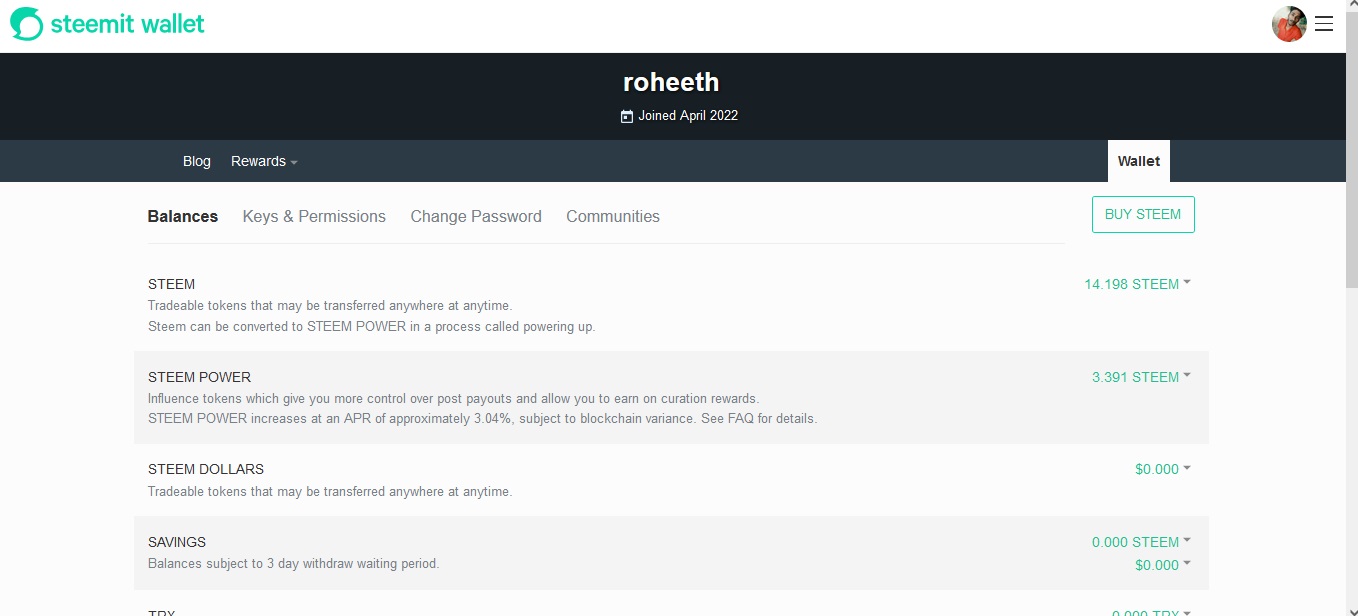This screenshot has height=616, width=1358.
Task: Click the Steemit Wallet logo icon
Action: point(27,24)
